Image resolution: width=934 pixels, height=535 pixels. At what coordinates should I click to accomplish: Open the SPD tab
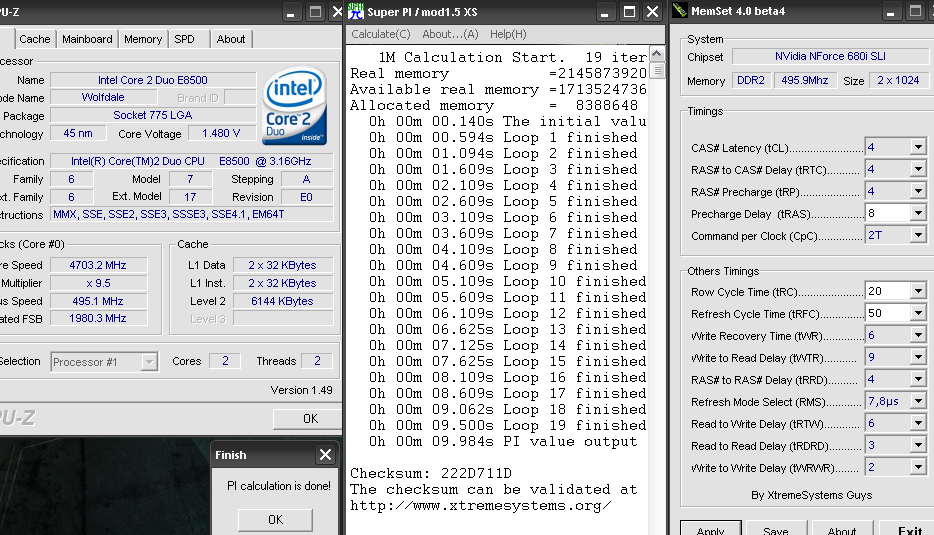pos(184,39)
